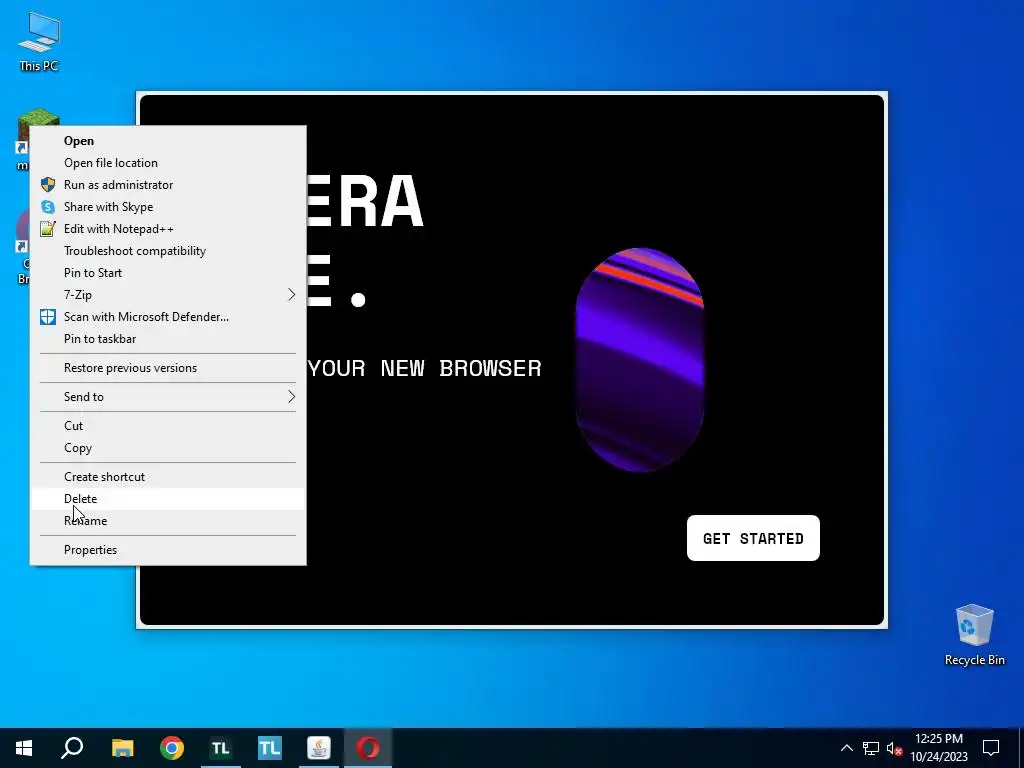The height and width of the screenshot is (768, 1024).
Task: Choose Rename from the context menu
Action: (x=168, y=520)
